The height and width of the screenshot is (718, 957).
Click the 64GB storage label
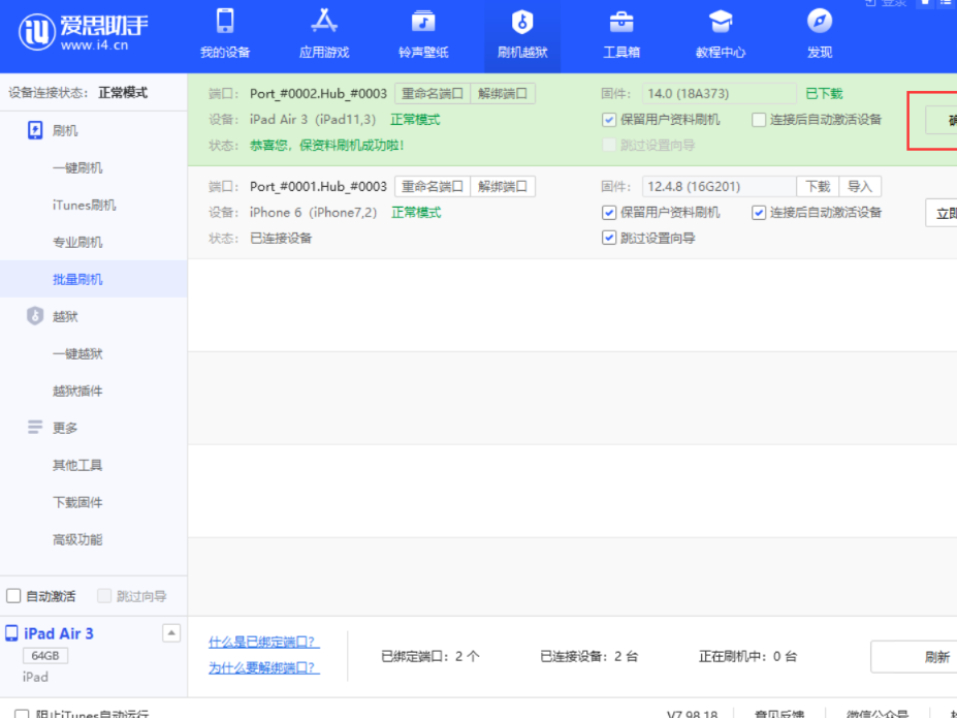tap(45, 656)
